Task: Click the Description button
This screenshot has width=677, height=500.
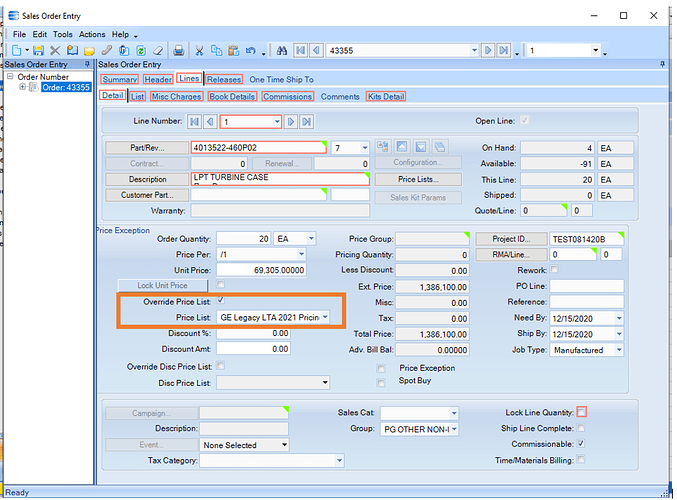Action: point(147,179)
